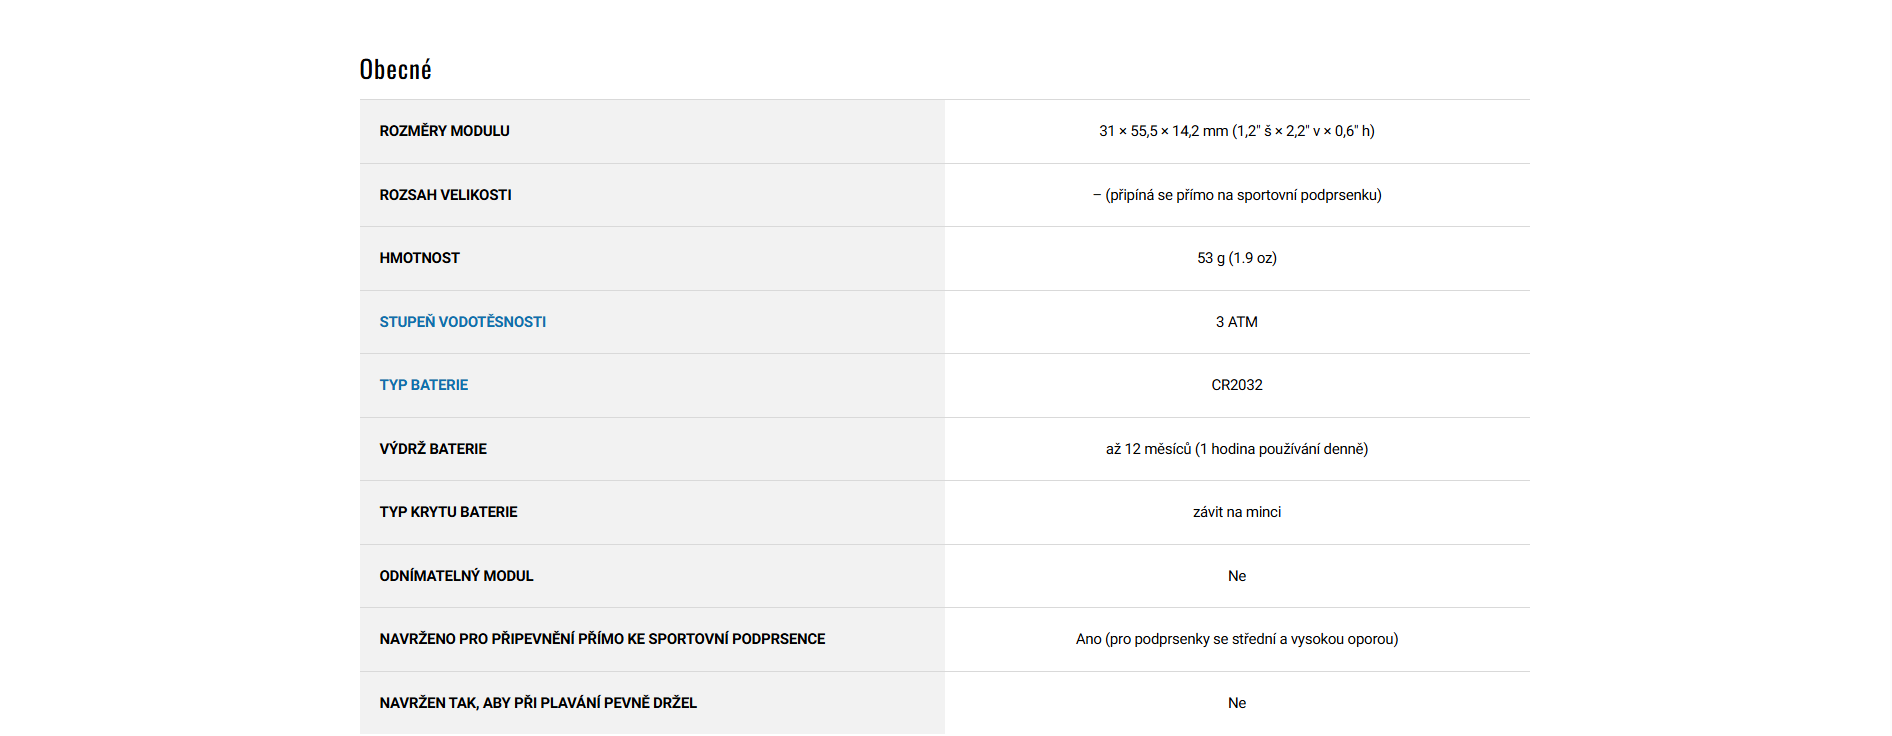Click the TYP KRYTU BATERIE row label

tap(448, 512)
